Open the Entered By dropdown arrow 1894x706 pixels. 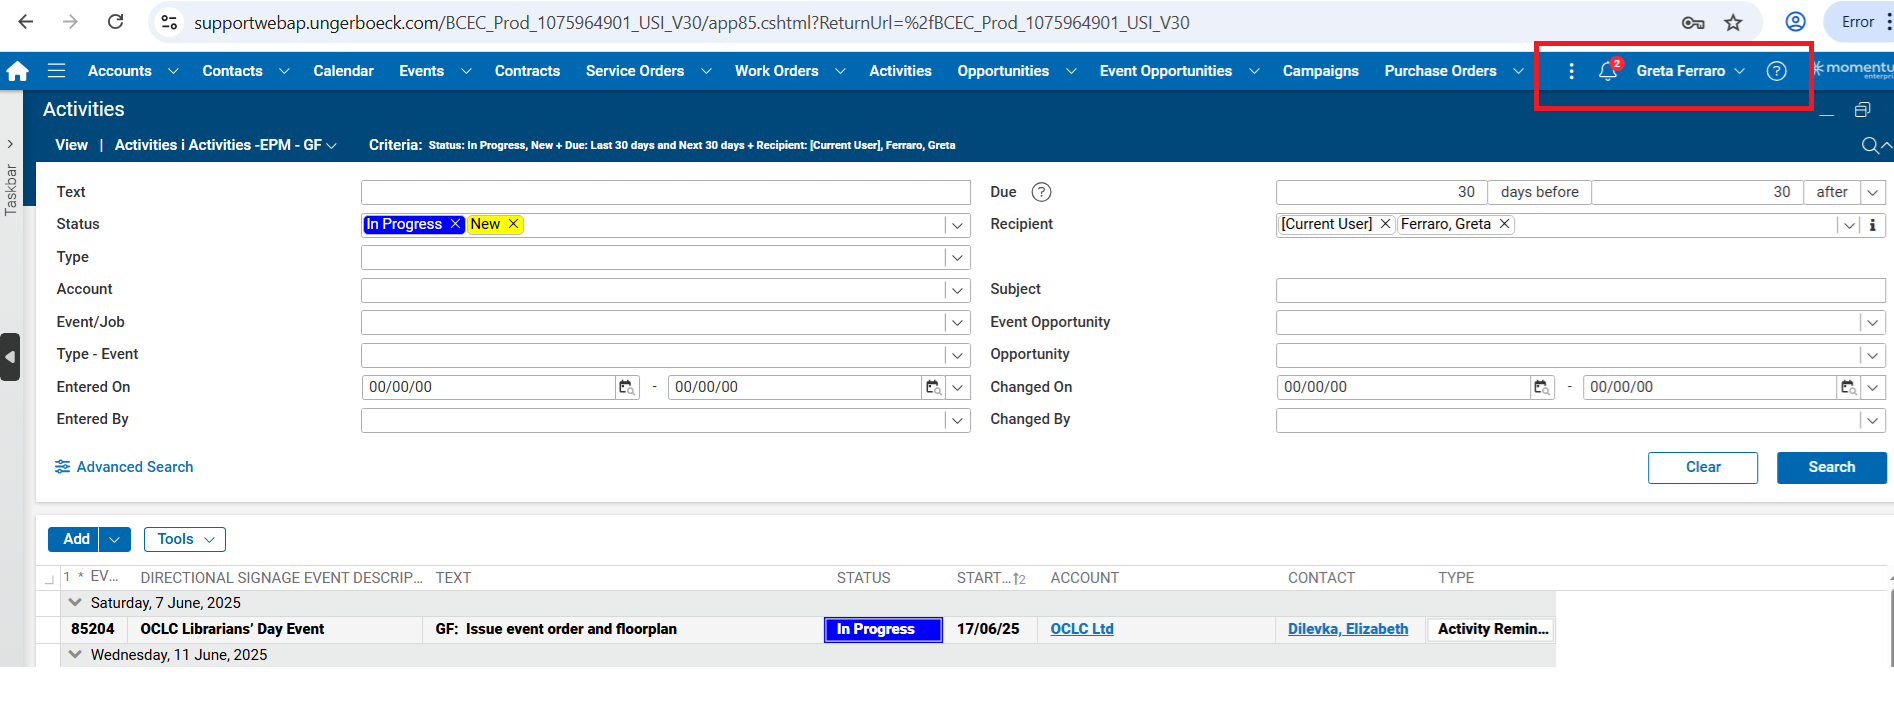click(957, 420)
